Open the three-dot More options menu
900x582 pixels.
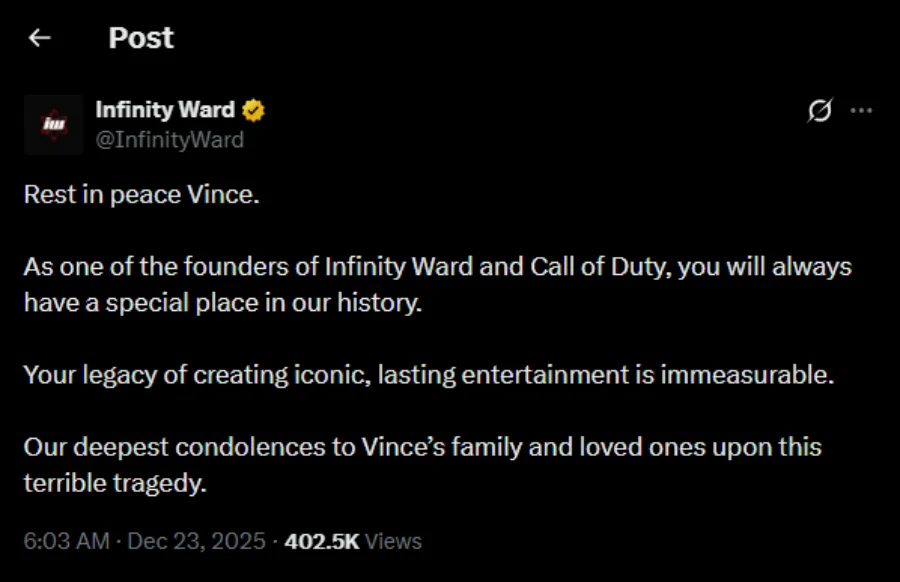coord(861,111)
